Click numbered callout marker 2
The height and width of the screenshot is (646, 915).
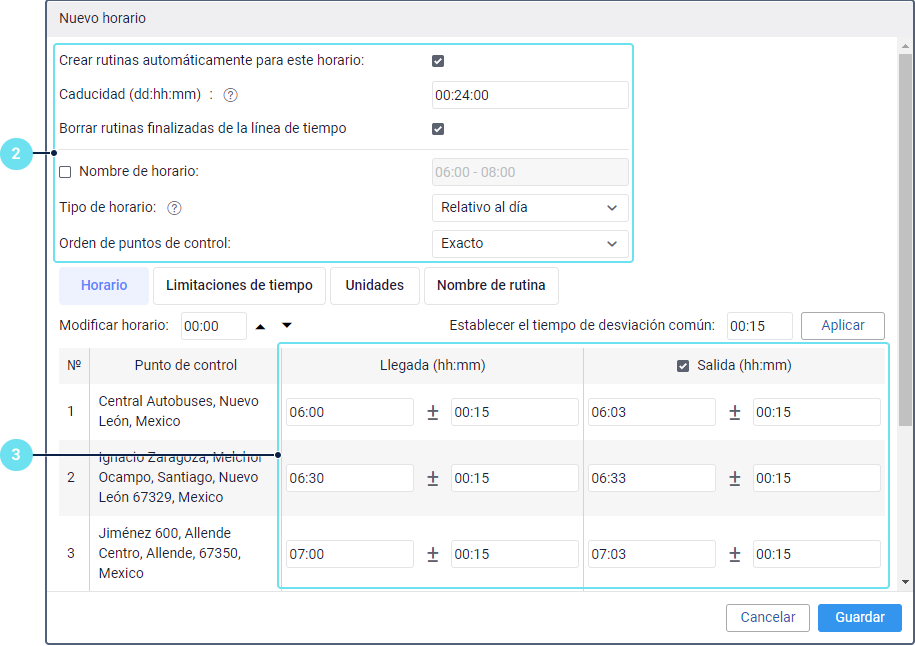coord(15,154)
